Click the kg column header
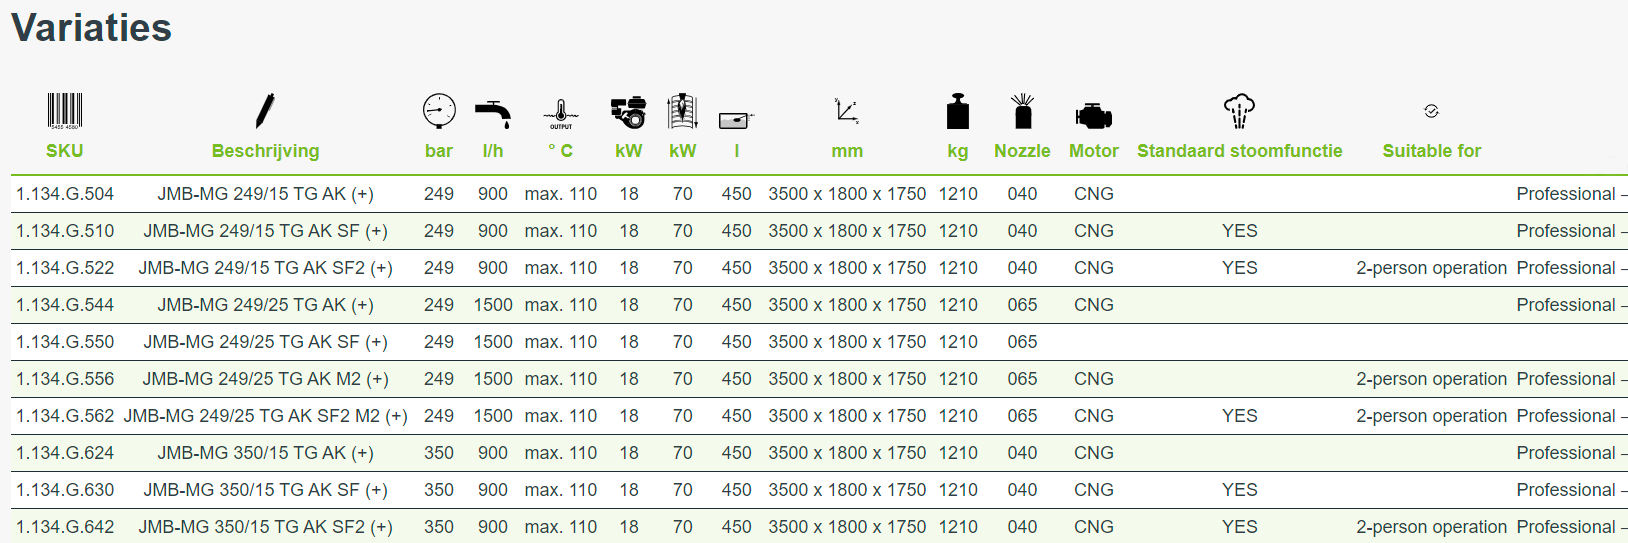The width and height of the screenshot is (1628, 543). [x=958, y=151]
